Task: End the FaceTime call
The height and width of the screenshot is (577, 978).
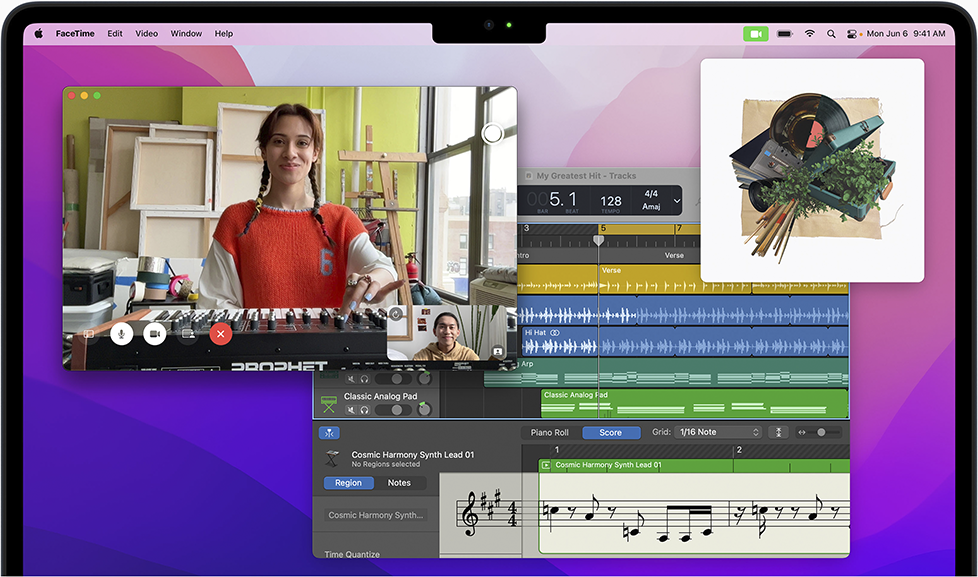Action: 220,334
